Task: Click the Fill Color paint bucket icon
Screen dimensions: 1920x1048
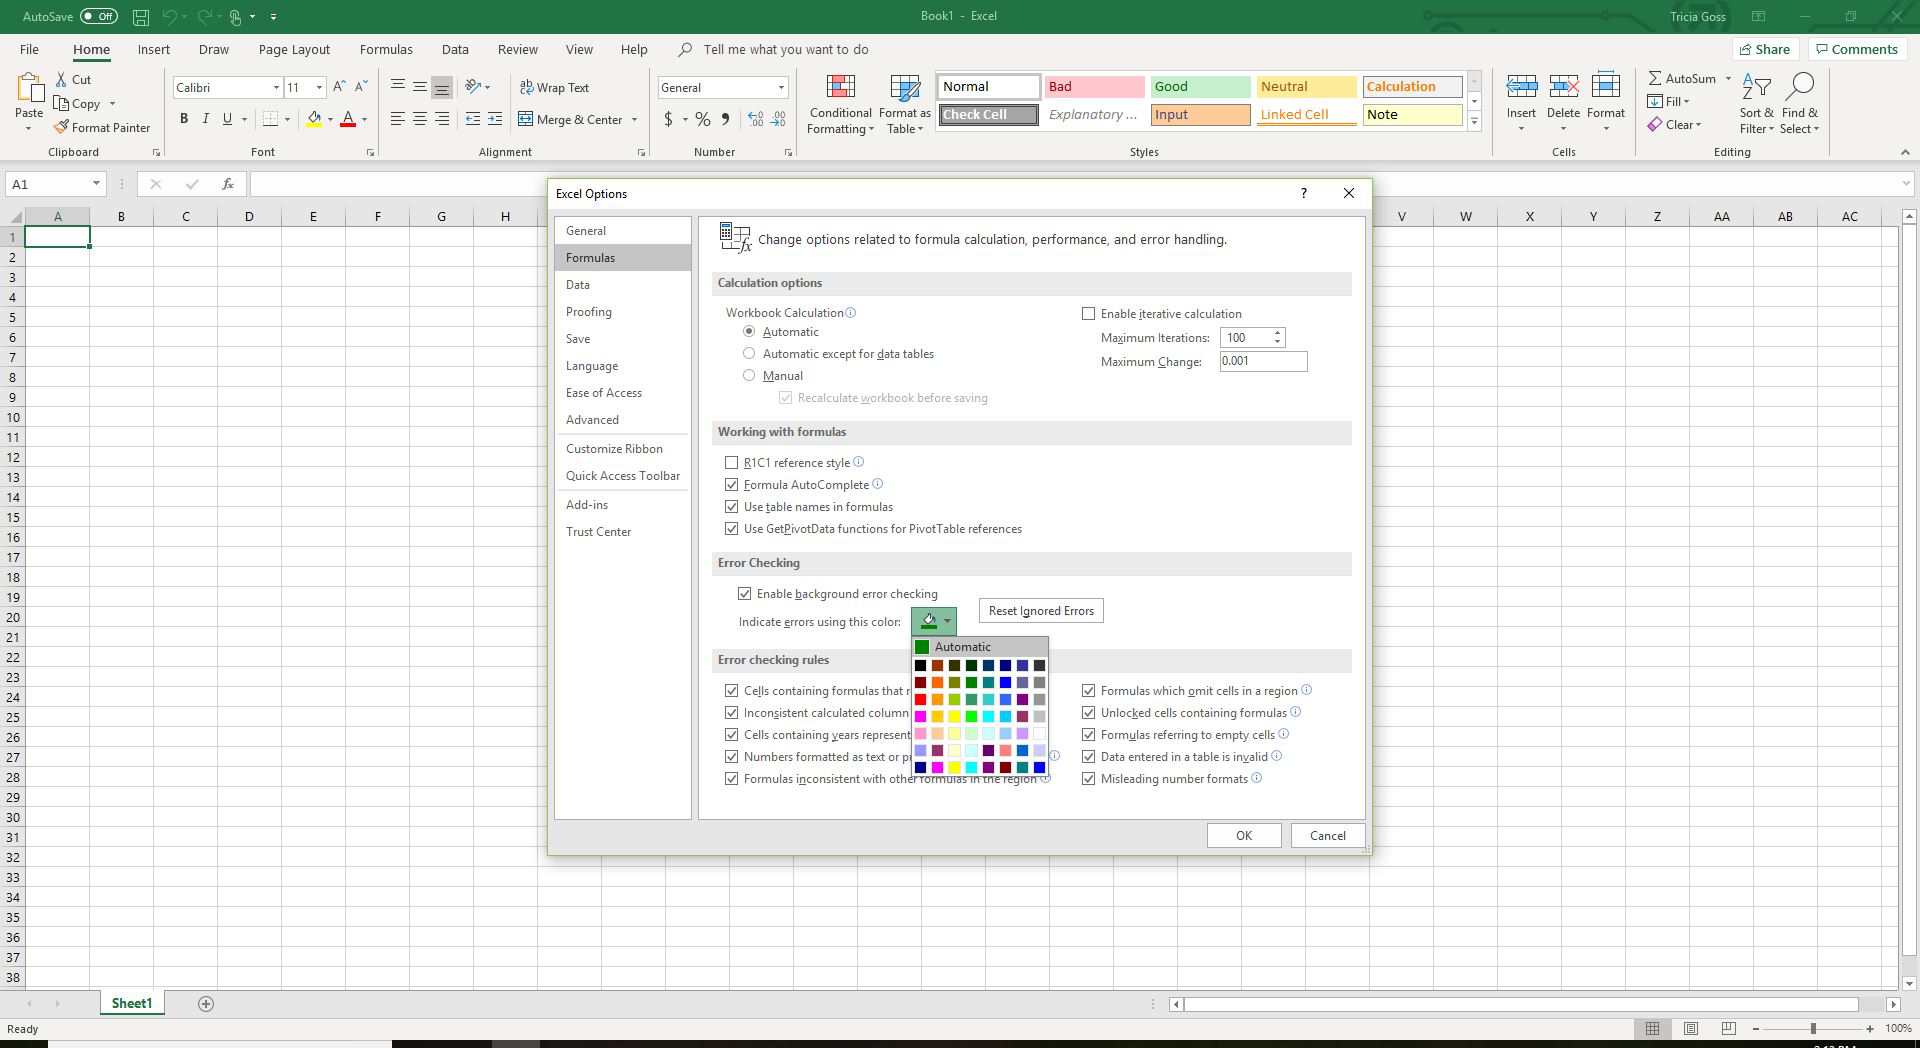Action: pos(315,119)
